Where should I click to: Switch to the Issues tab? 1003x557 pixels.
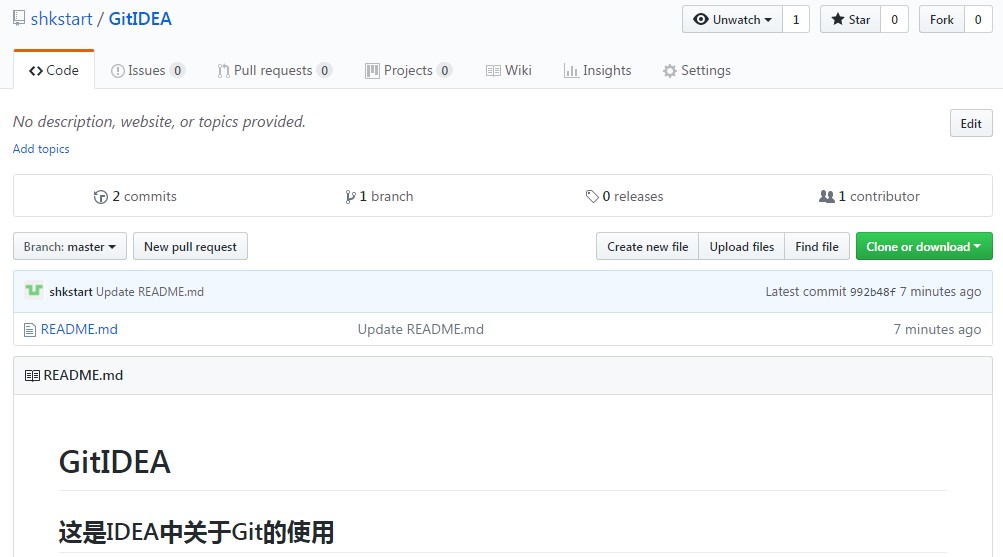(147, 70)
